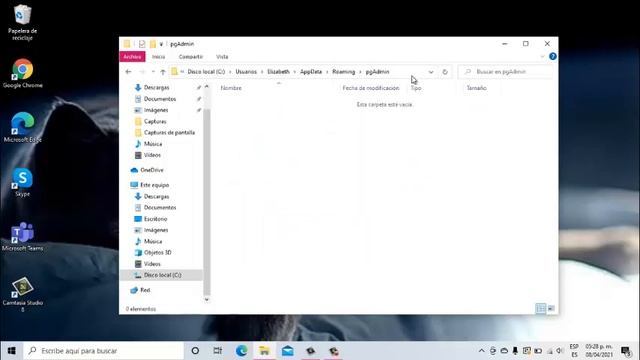The width and height of the screenshot is (640, 360).
Task: Select Disco local (C:) in the navigation pane
Action: (161, 275)
